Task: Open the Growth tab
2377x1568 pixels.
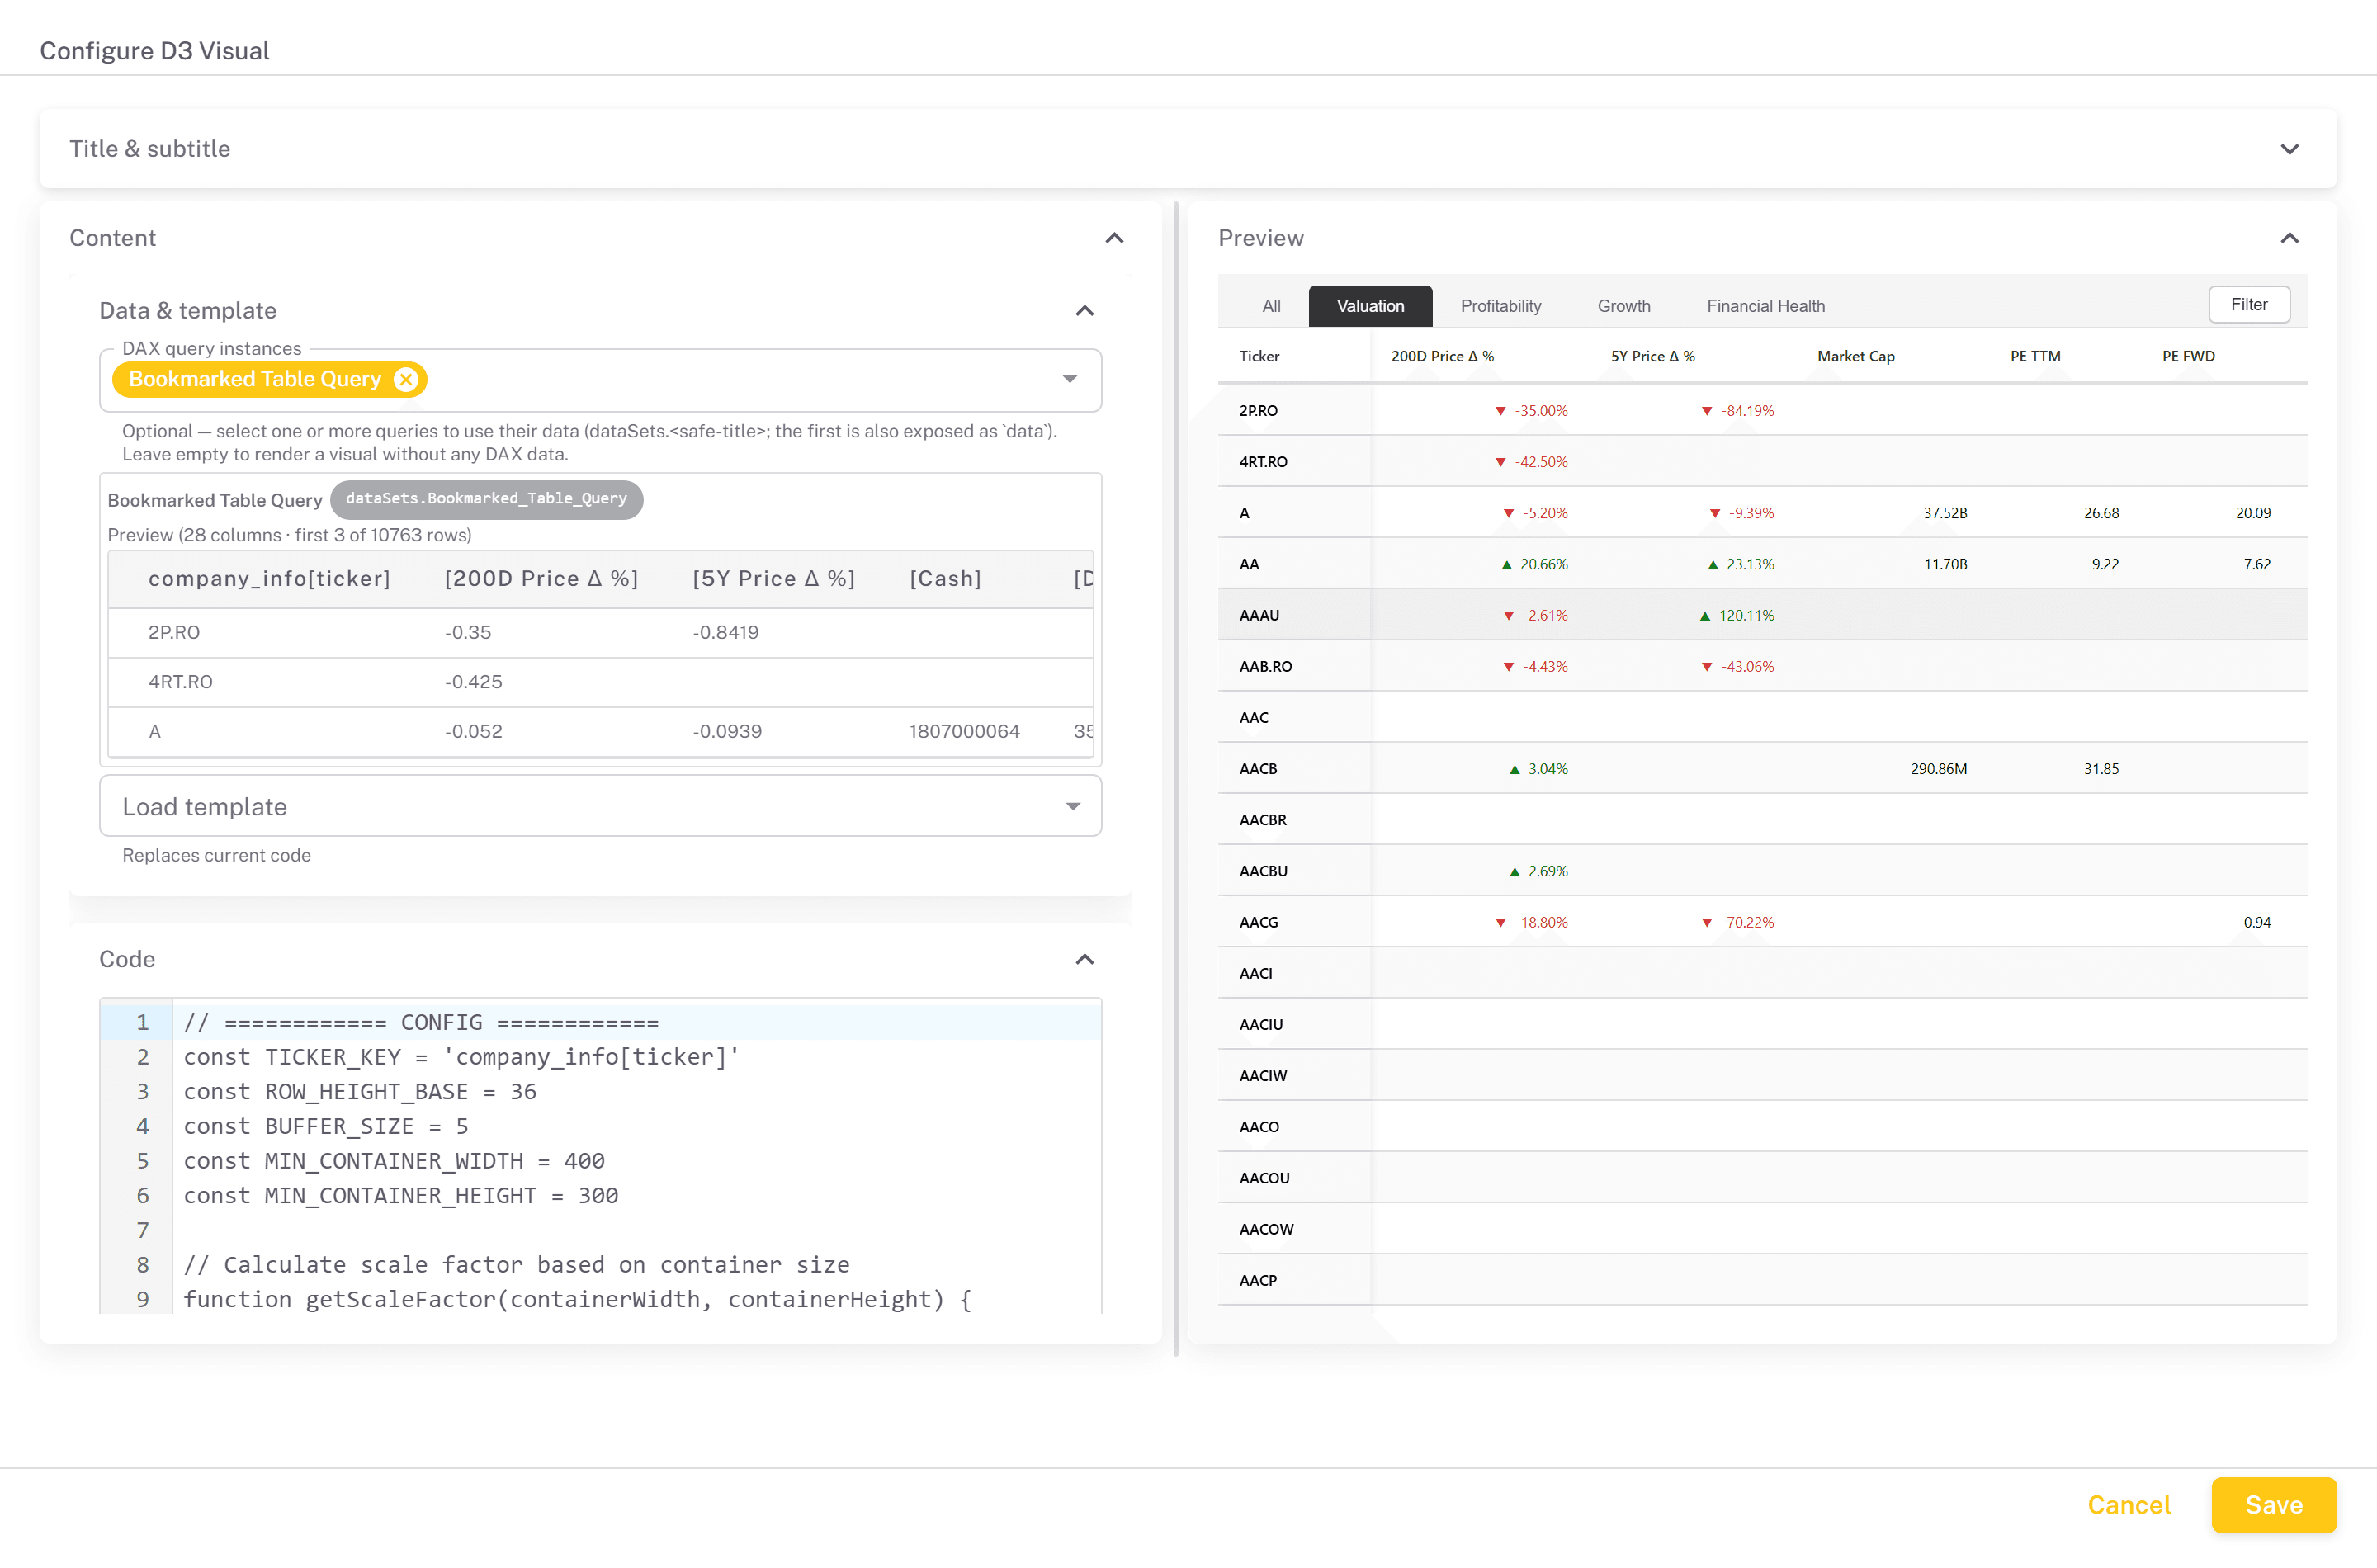Action: pyautogui.click(x=1623, y=306)
